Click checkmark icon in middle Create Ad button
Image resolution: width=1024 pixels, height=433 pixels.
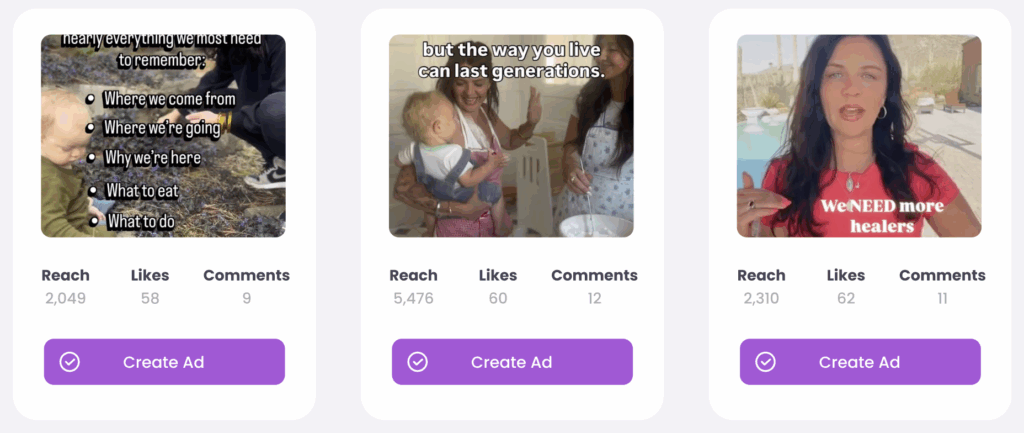pyautogui.click(x=417, y=362)
